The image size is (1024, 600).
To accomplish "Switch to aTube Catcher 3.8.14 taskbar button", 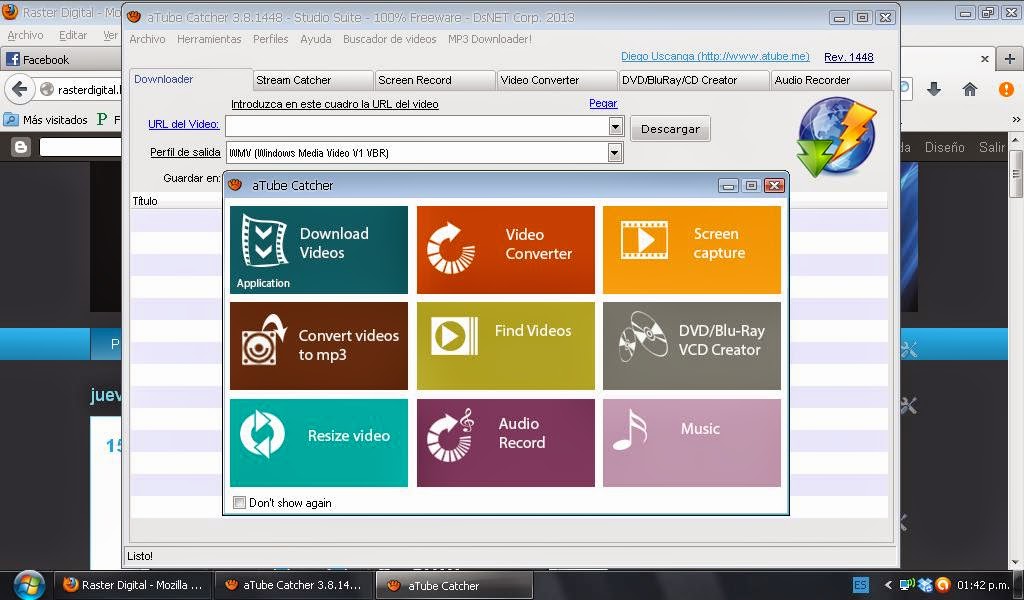I will point(293,585).
